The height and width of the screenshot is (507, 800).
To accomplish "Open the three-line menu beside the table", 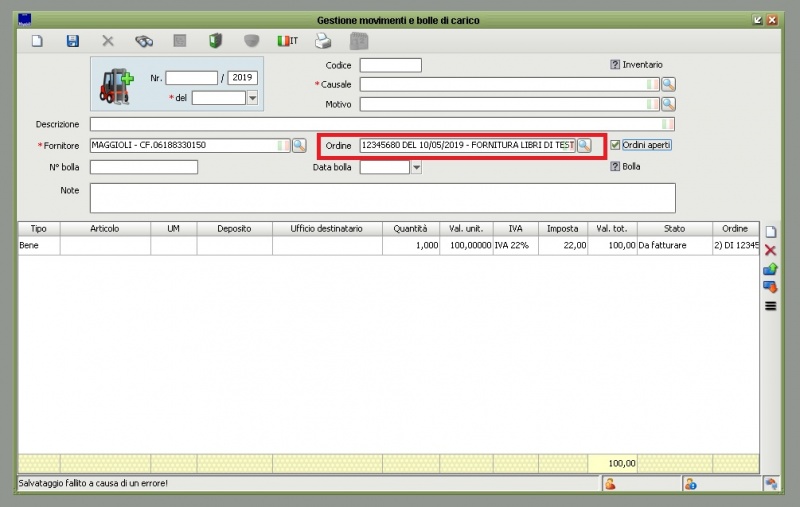I will pos(770,306).
